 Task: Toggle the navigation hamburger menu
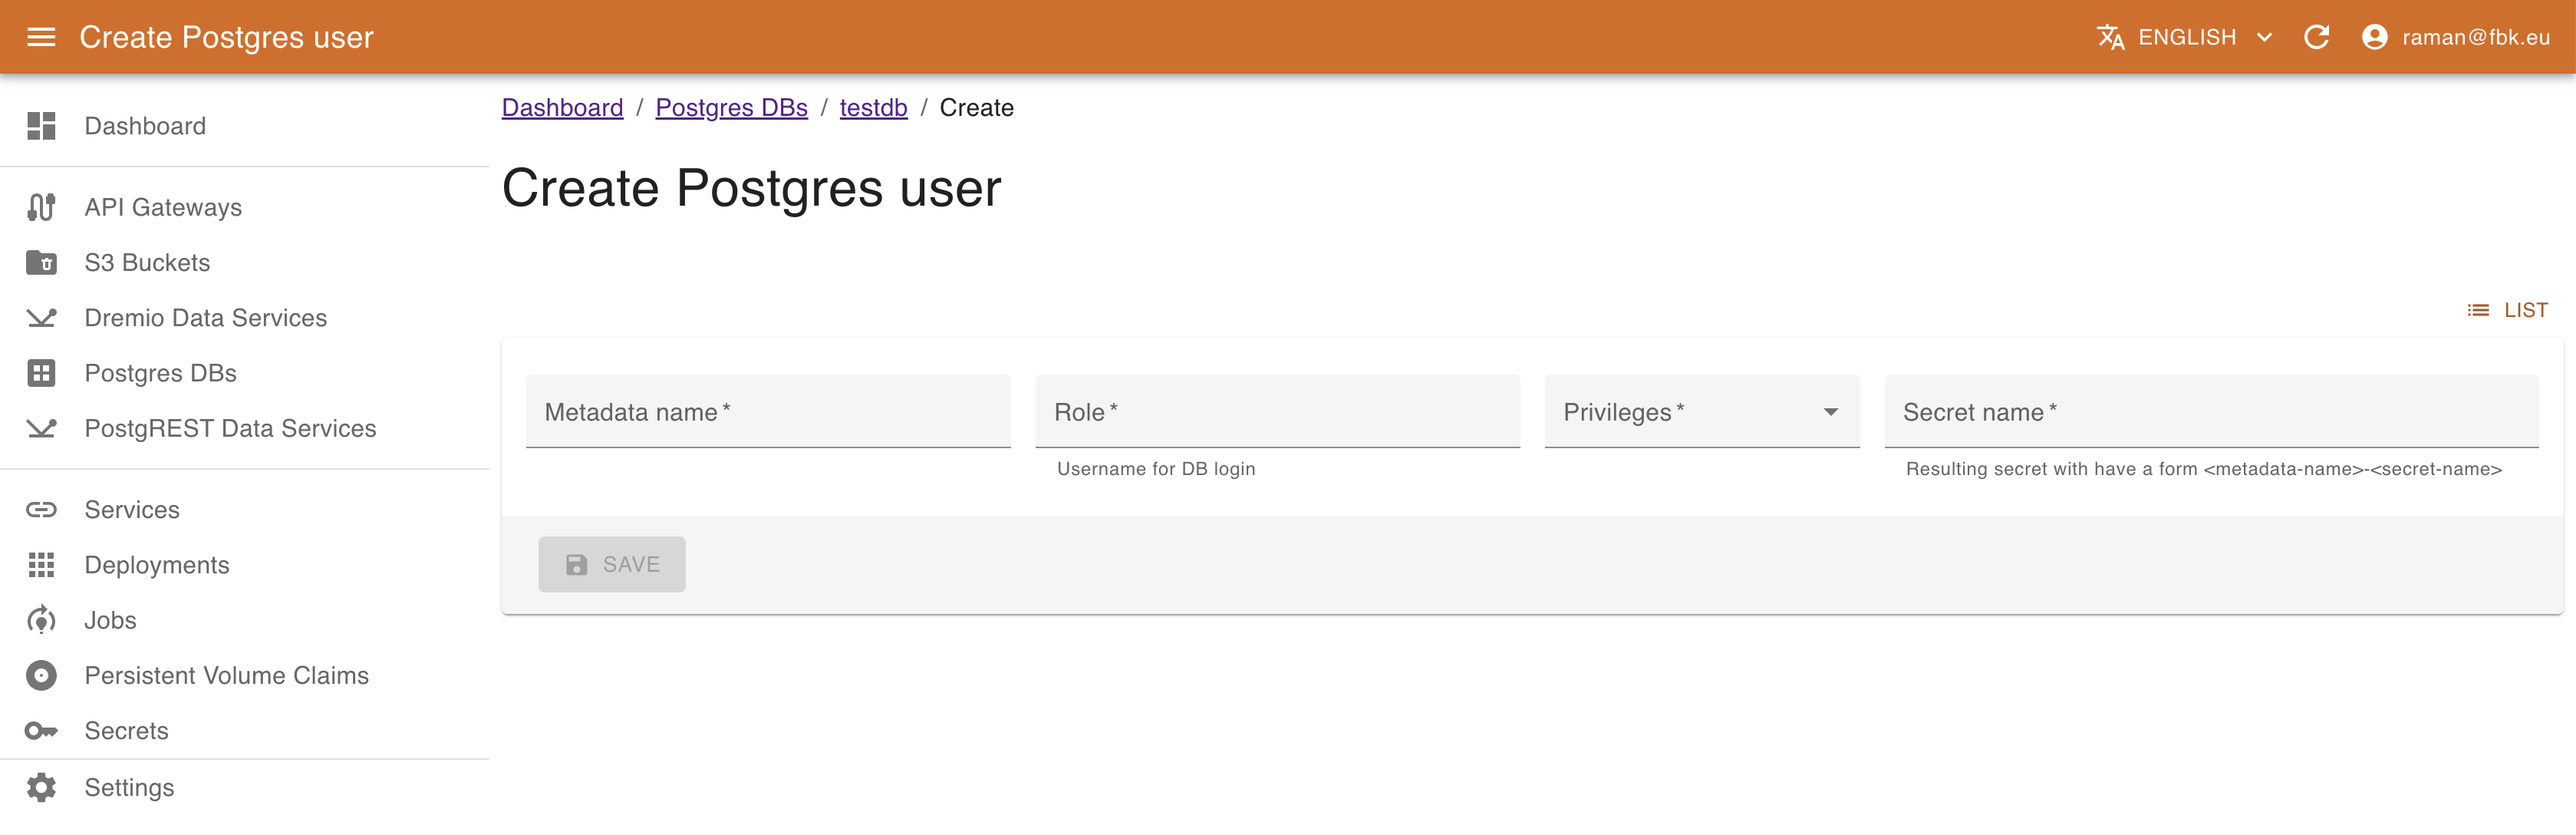point(41,36)
